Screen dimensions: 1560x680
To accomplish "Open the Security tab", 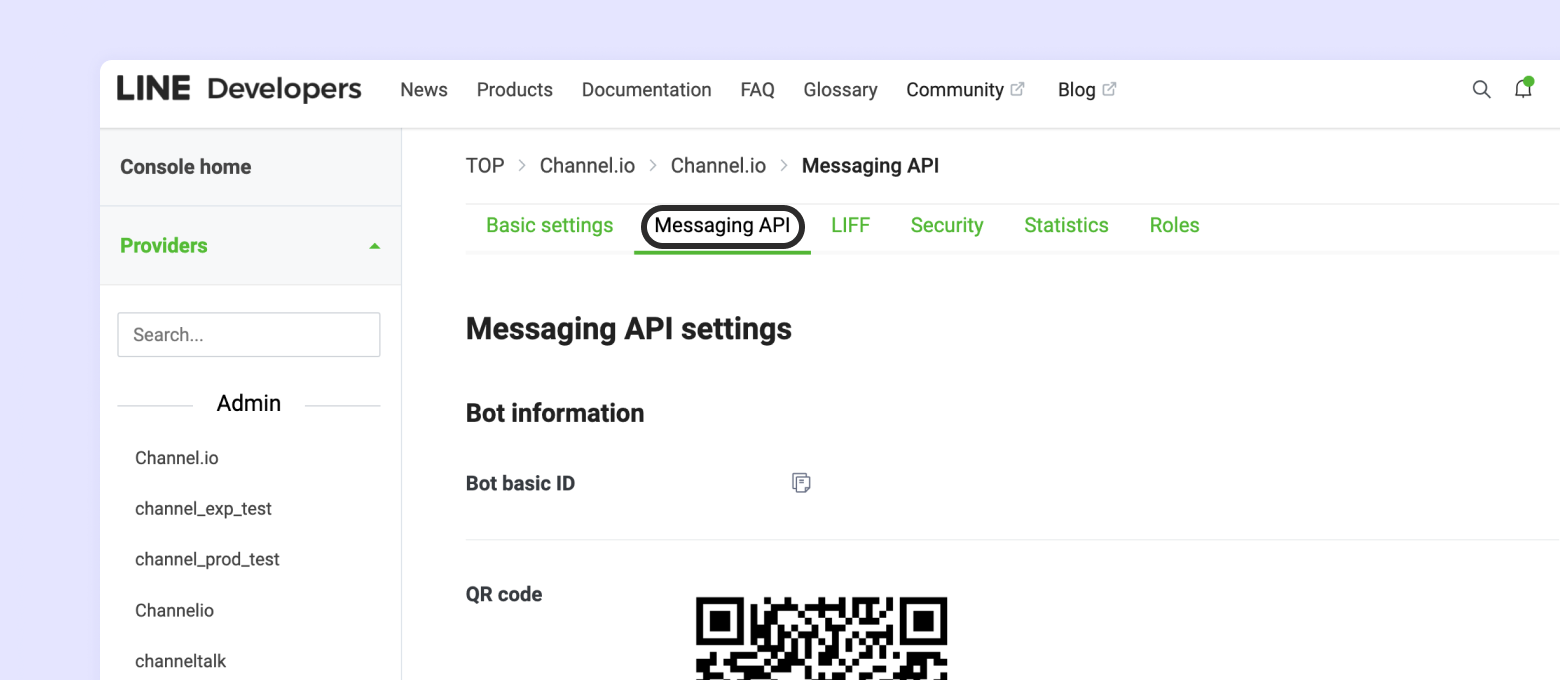I will coord(947,225).
